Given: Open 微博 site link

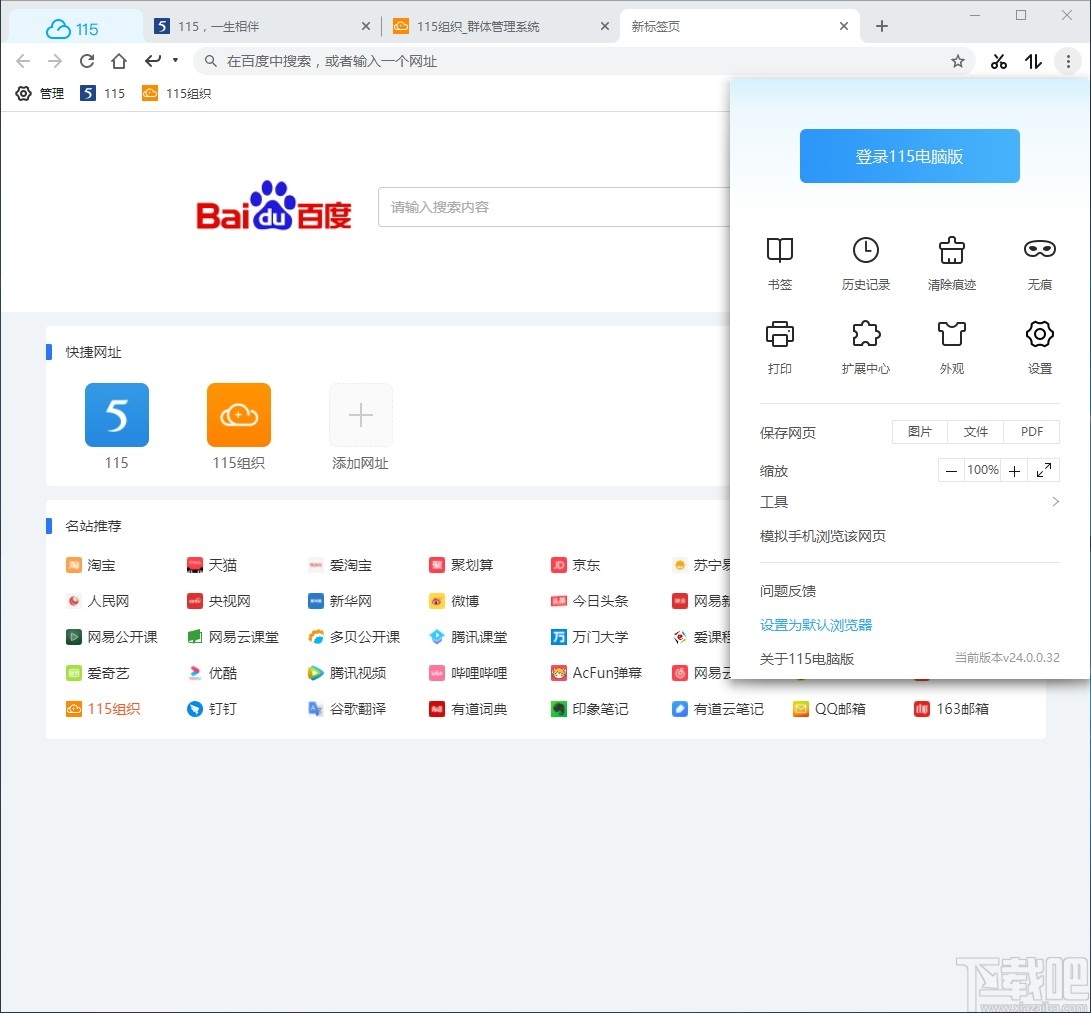Looking at the screenshot, I should point(454,601).
